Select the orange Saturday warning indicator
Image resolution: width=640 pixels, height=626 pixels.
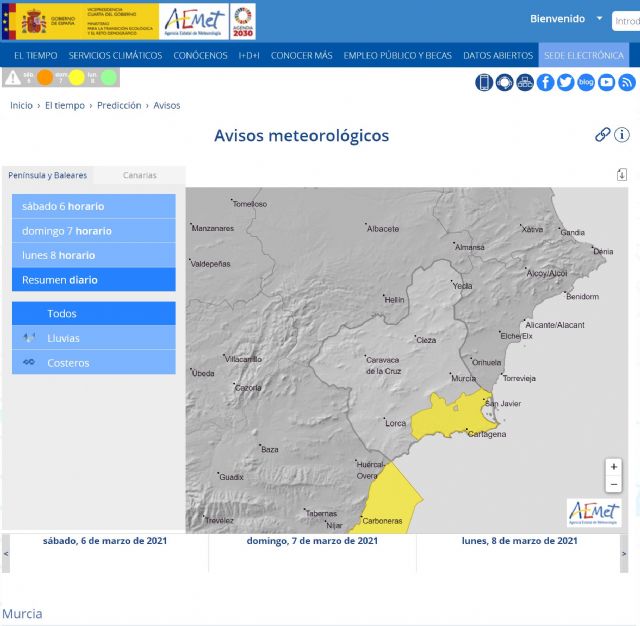(x=45, y=77)
